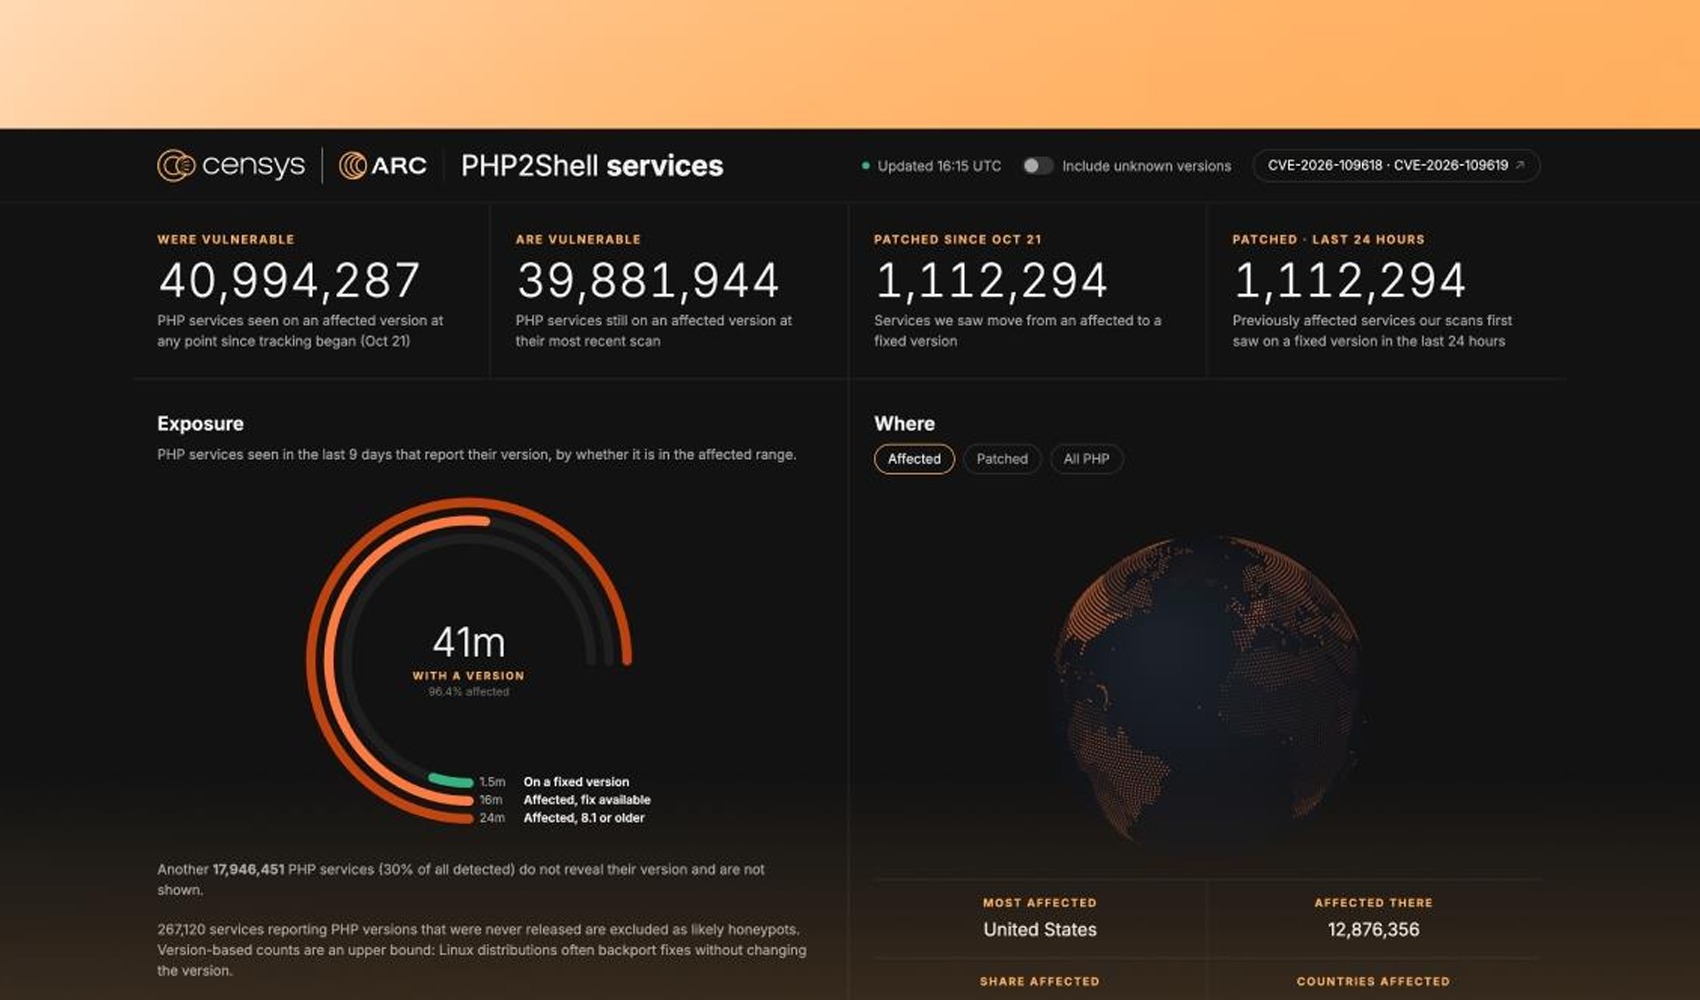Image resolution: width=1700 pixels, height=1000 pixels.
Task: Switch to the Patched filter tab
Action: (x=1002, y=459)
